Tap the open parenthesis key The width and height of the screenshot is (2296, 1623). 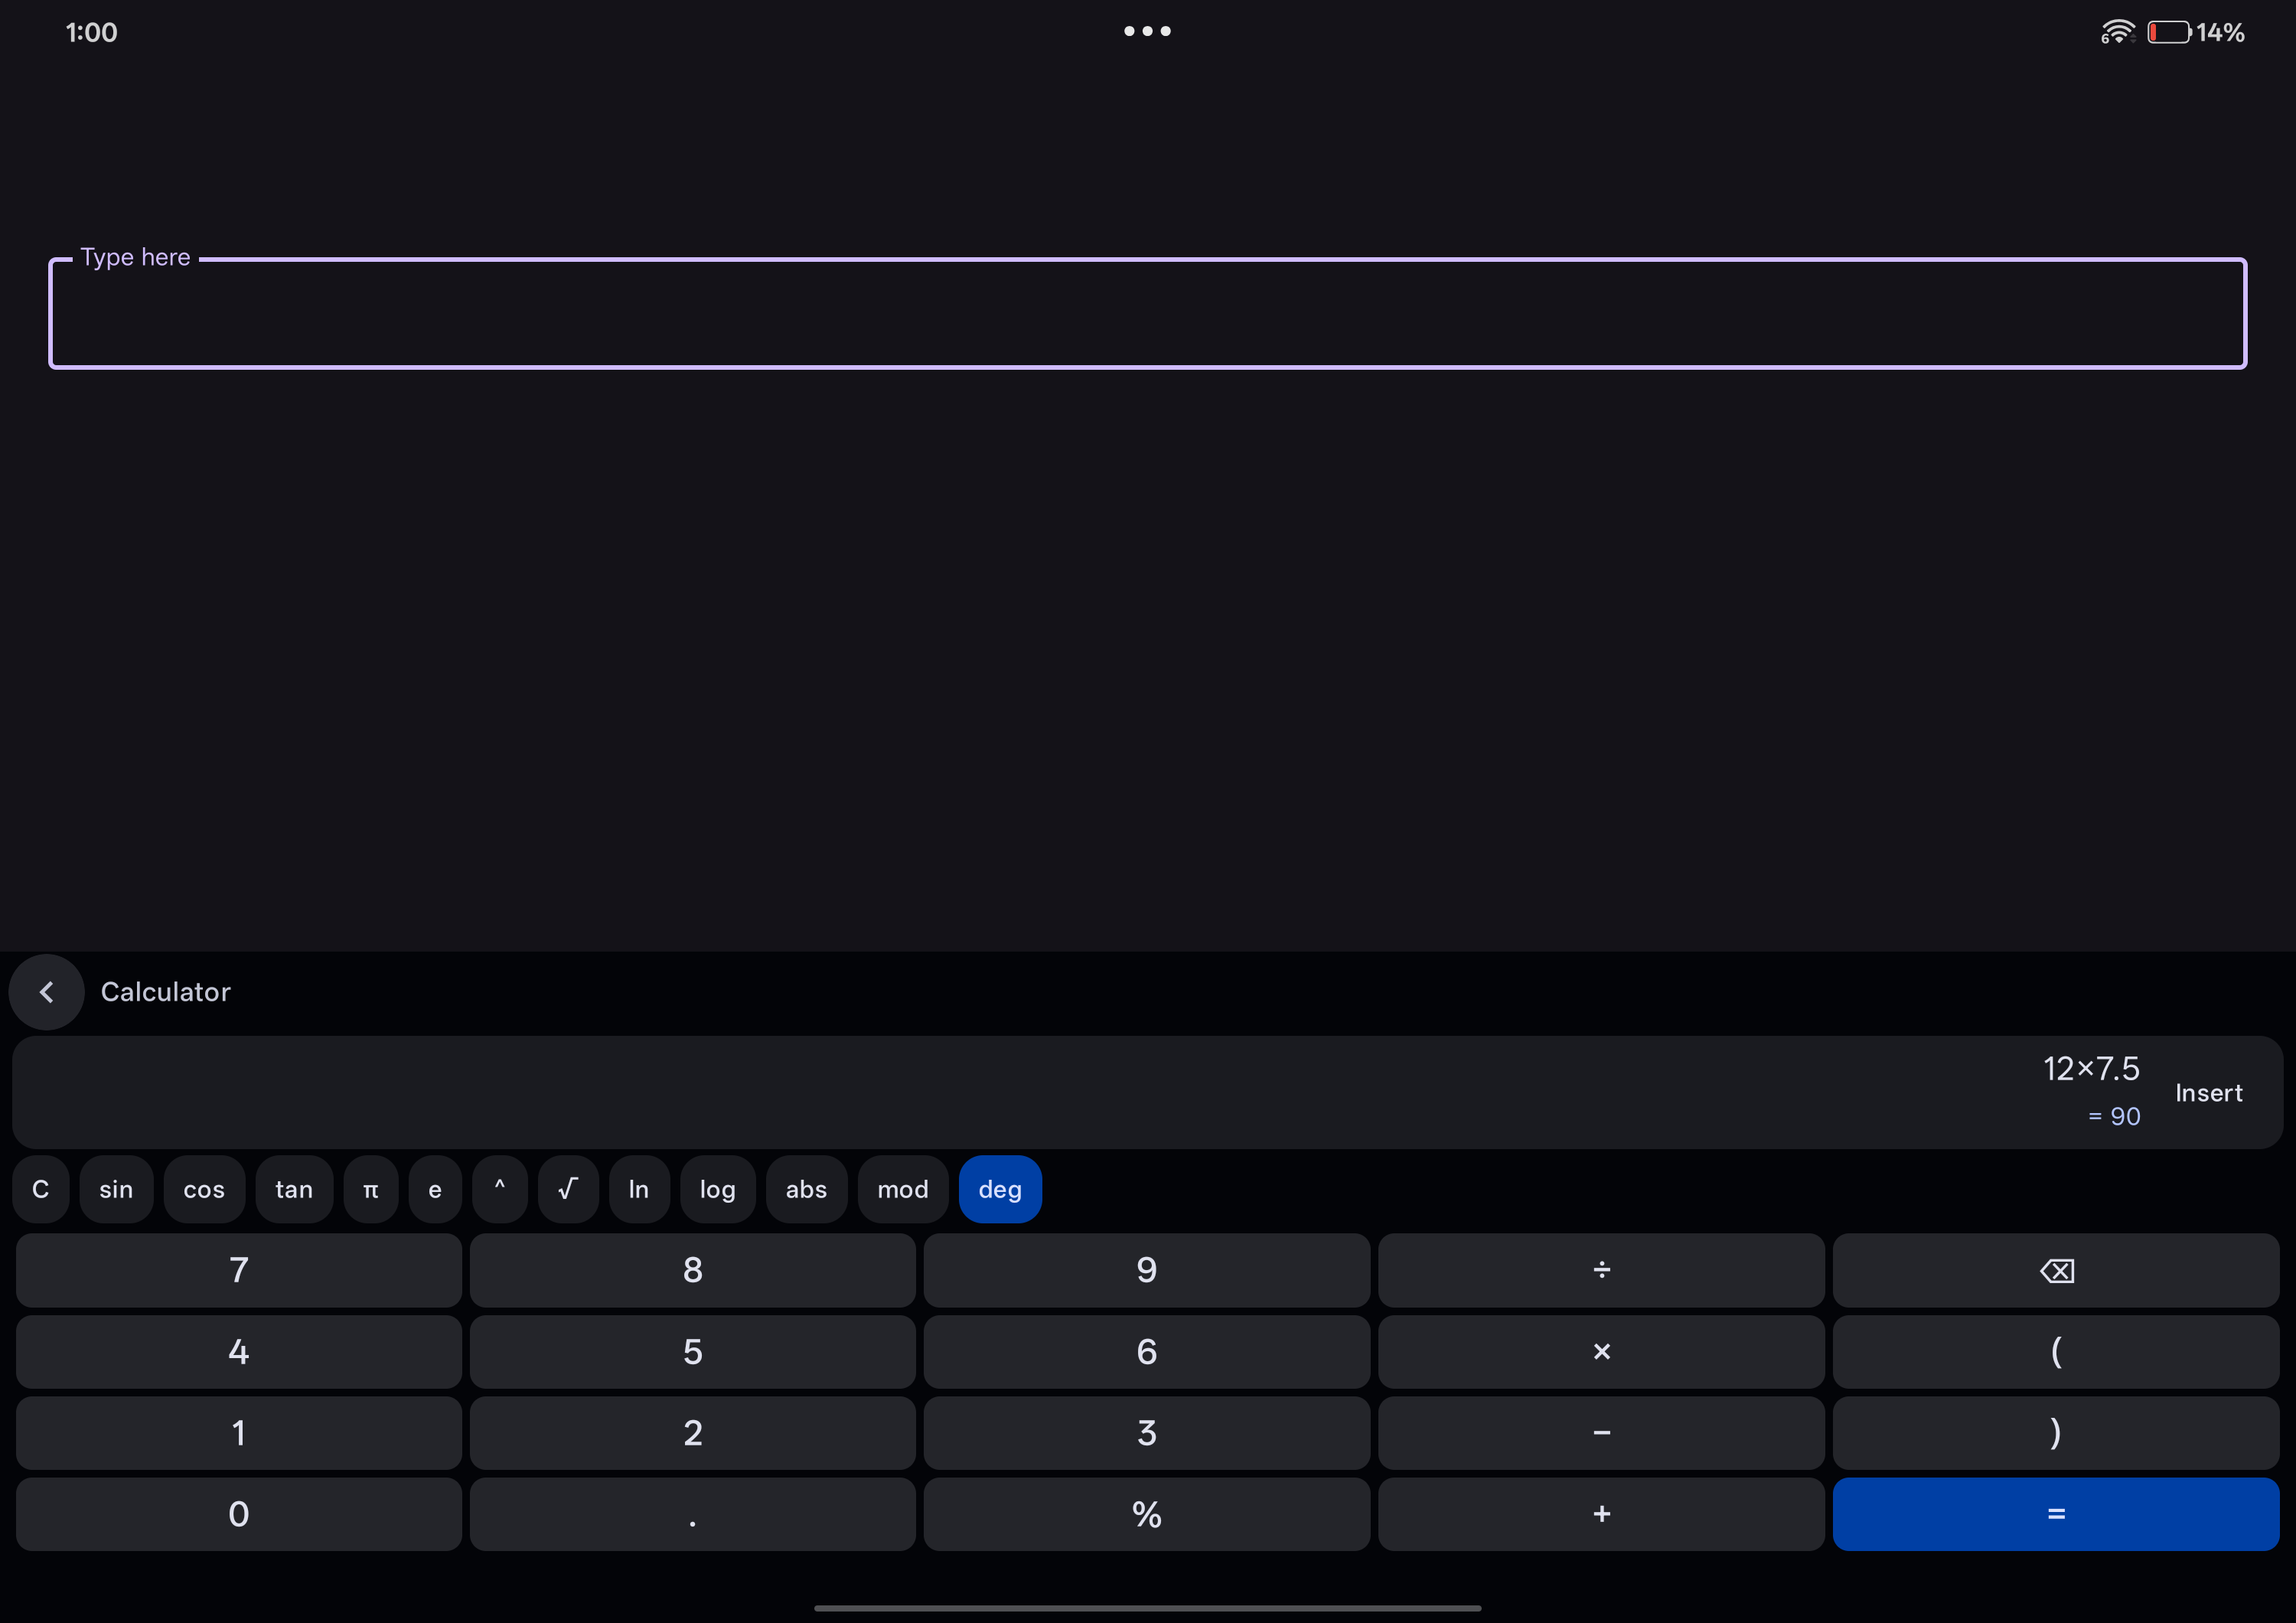[2055, 1352]
